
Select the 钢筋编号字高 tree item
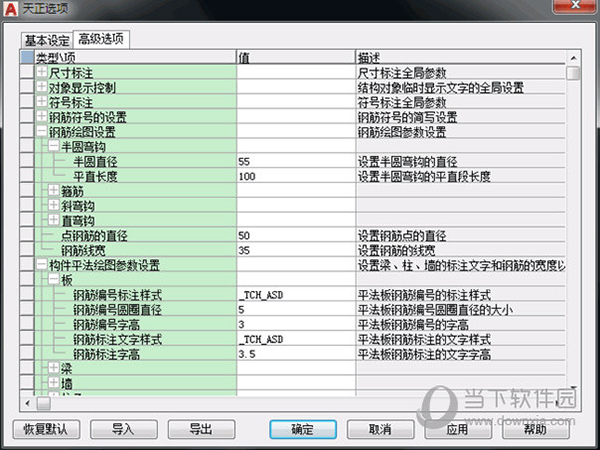[x=106, y=325]
